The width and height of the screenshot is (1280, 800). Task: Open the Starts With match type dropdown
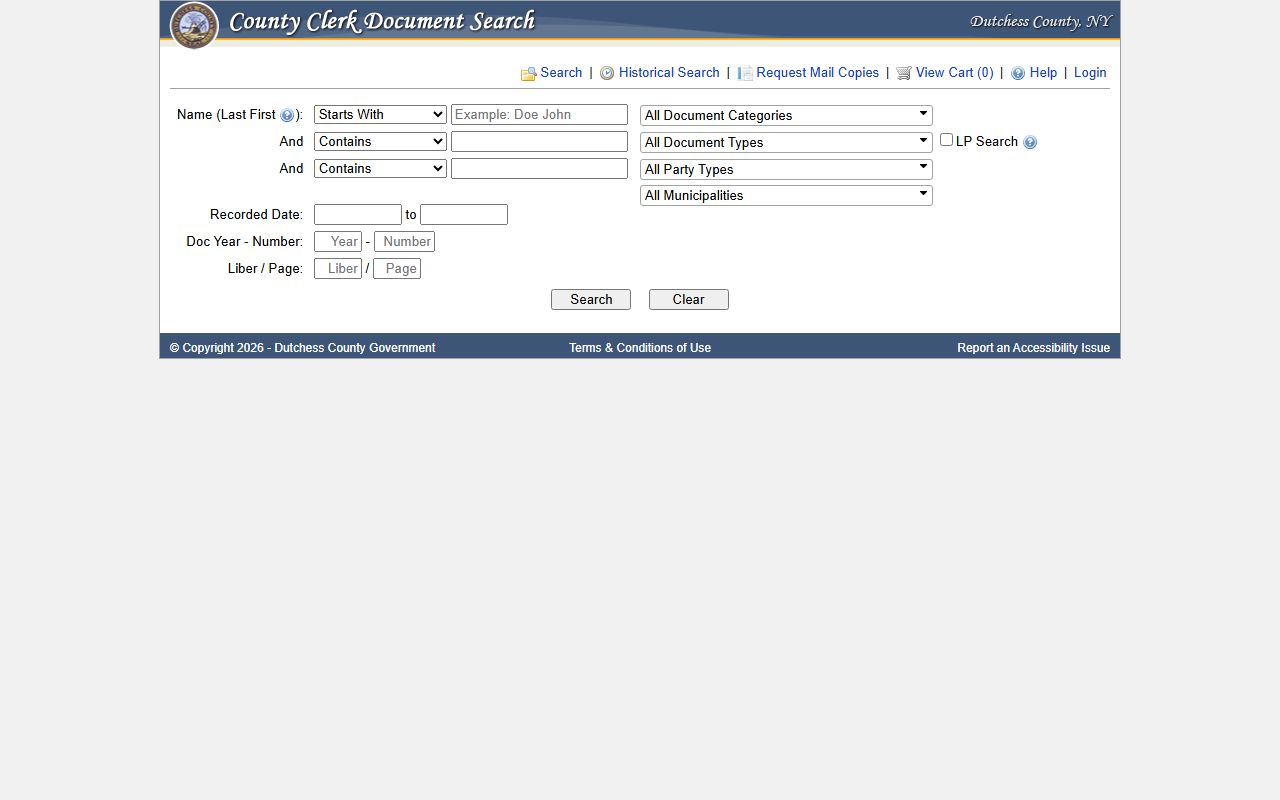tap(380, 114)
